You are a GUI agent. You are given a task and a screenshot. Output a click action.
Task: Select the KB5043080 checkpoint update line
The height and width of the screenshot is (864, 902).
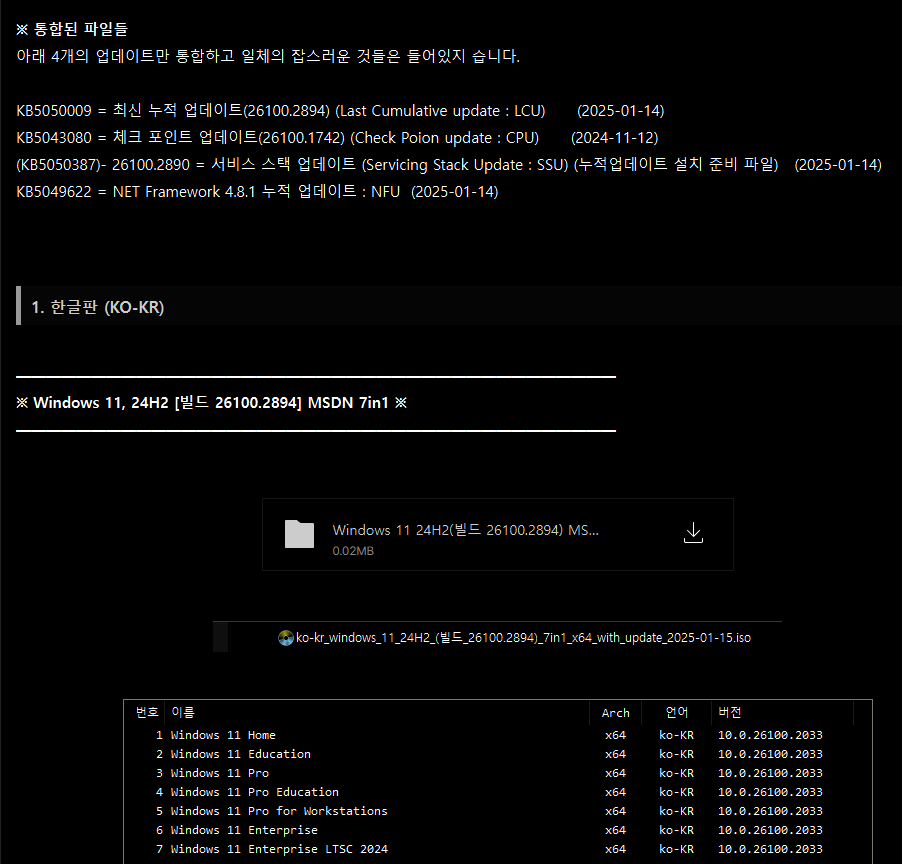pyautogui.click(x=337, y=137)
